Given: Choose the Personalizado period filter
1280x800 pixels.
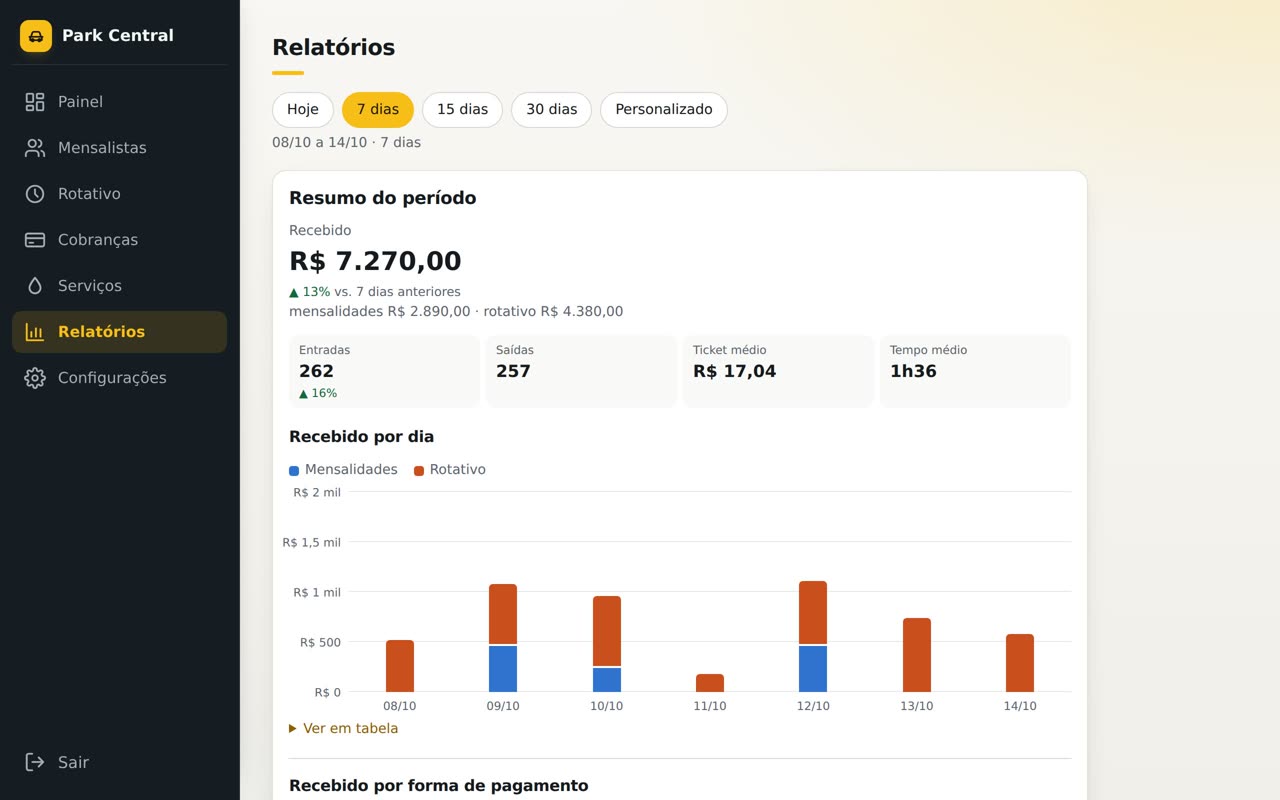Looking at the screenshot, I should (664, 110).
